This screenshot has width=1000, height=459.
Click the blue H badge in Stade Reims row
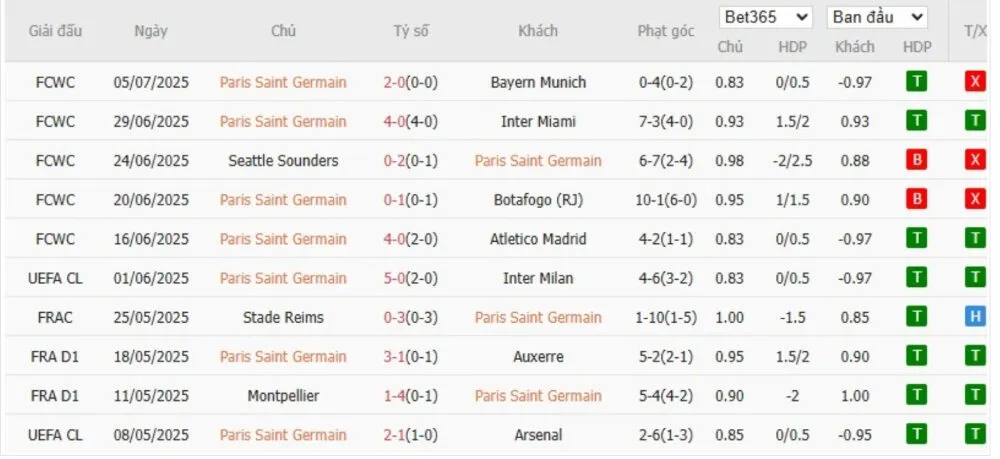coord(974,318)
